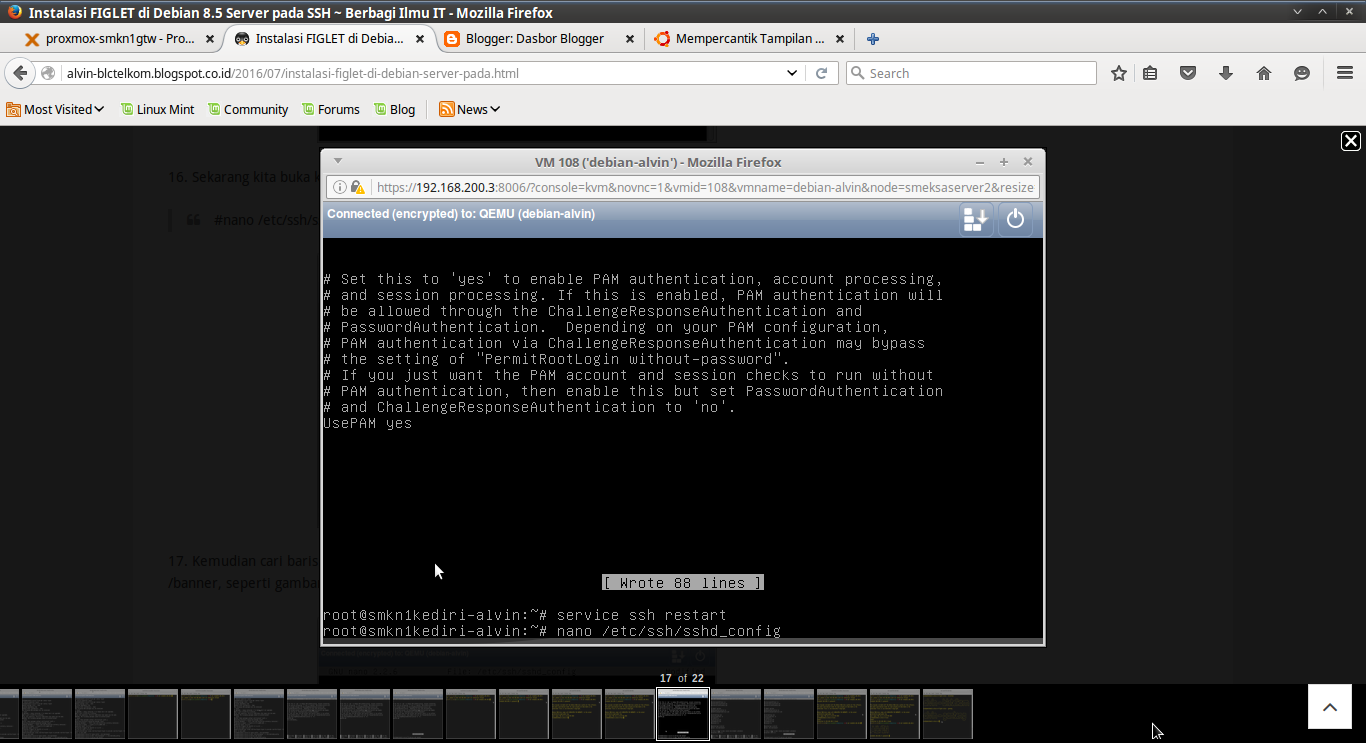Reload the page with the refresh icon
Image resolution: width=1366 pixels, height=743 pixels.
(x=822, y=72)
